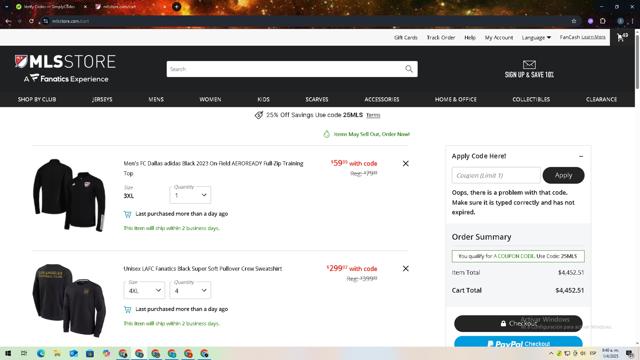Open FC Dallas Training Top product title
The image size is (640, 360).
coord(213,168)
